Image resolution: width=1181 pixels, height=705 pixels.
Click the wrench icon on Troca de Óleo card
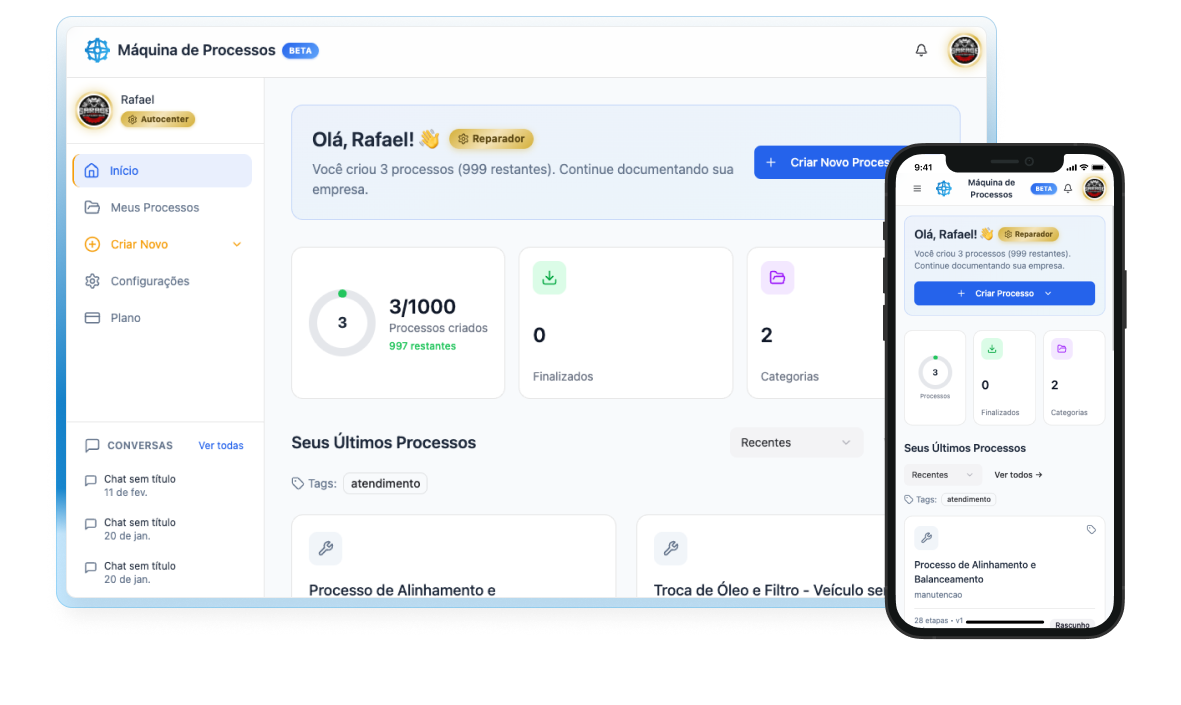670,548
